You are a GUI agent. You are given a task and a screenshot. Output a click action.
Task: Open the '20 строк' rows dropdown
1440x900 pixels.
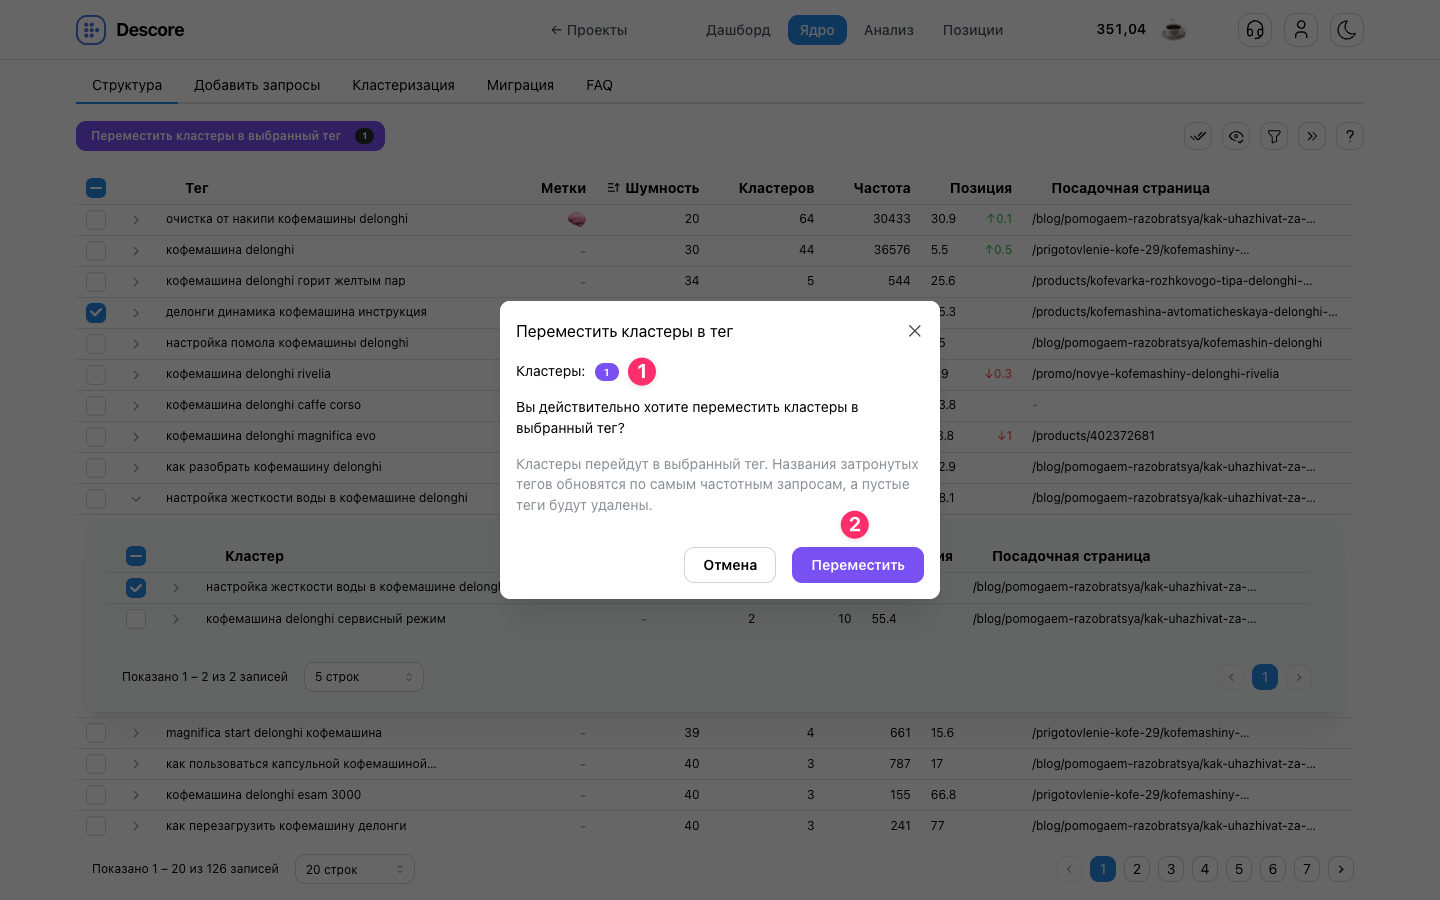(x=354, y=869)
